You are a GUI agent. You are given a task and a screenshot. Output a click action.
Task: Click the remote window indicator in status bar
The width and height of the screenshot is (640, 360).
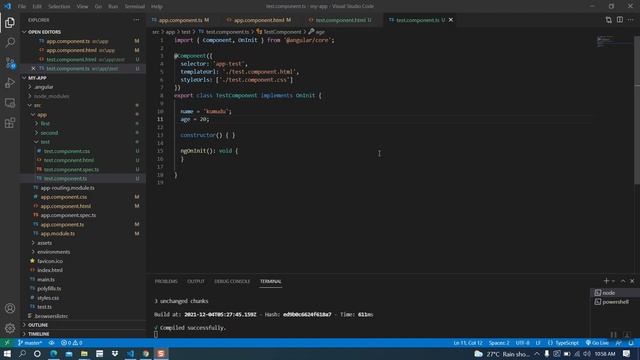coord(7,343)
